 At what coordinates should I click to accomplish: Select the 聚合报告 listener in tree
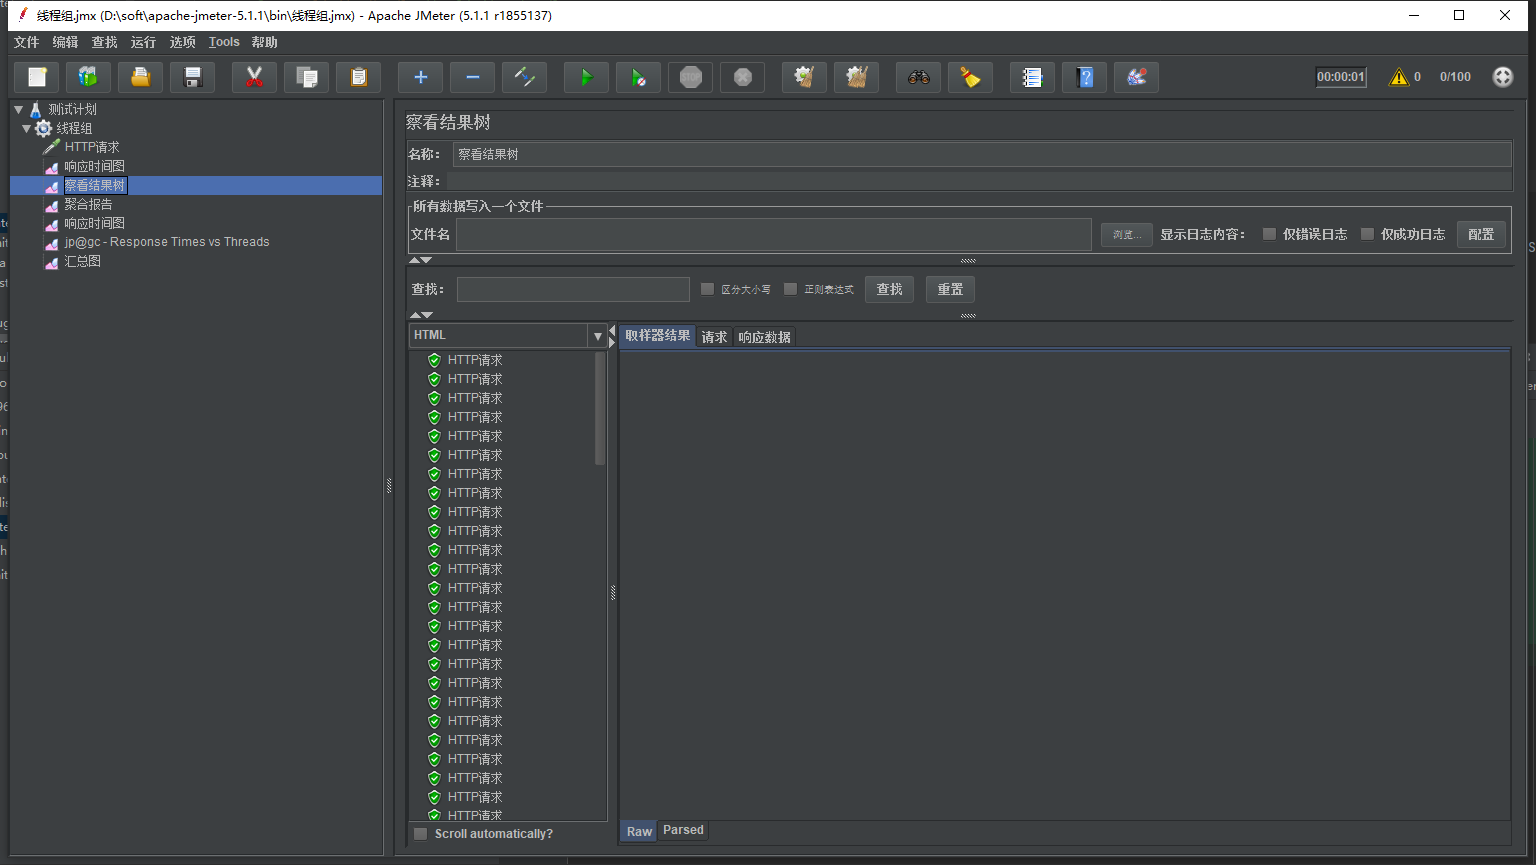point(88,204)
